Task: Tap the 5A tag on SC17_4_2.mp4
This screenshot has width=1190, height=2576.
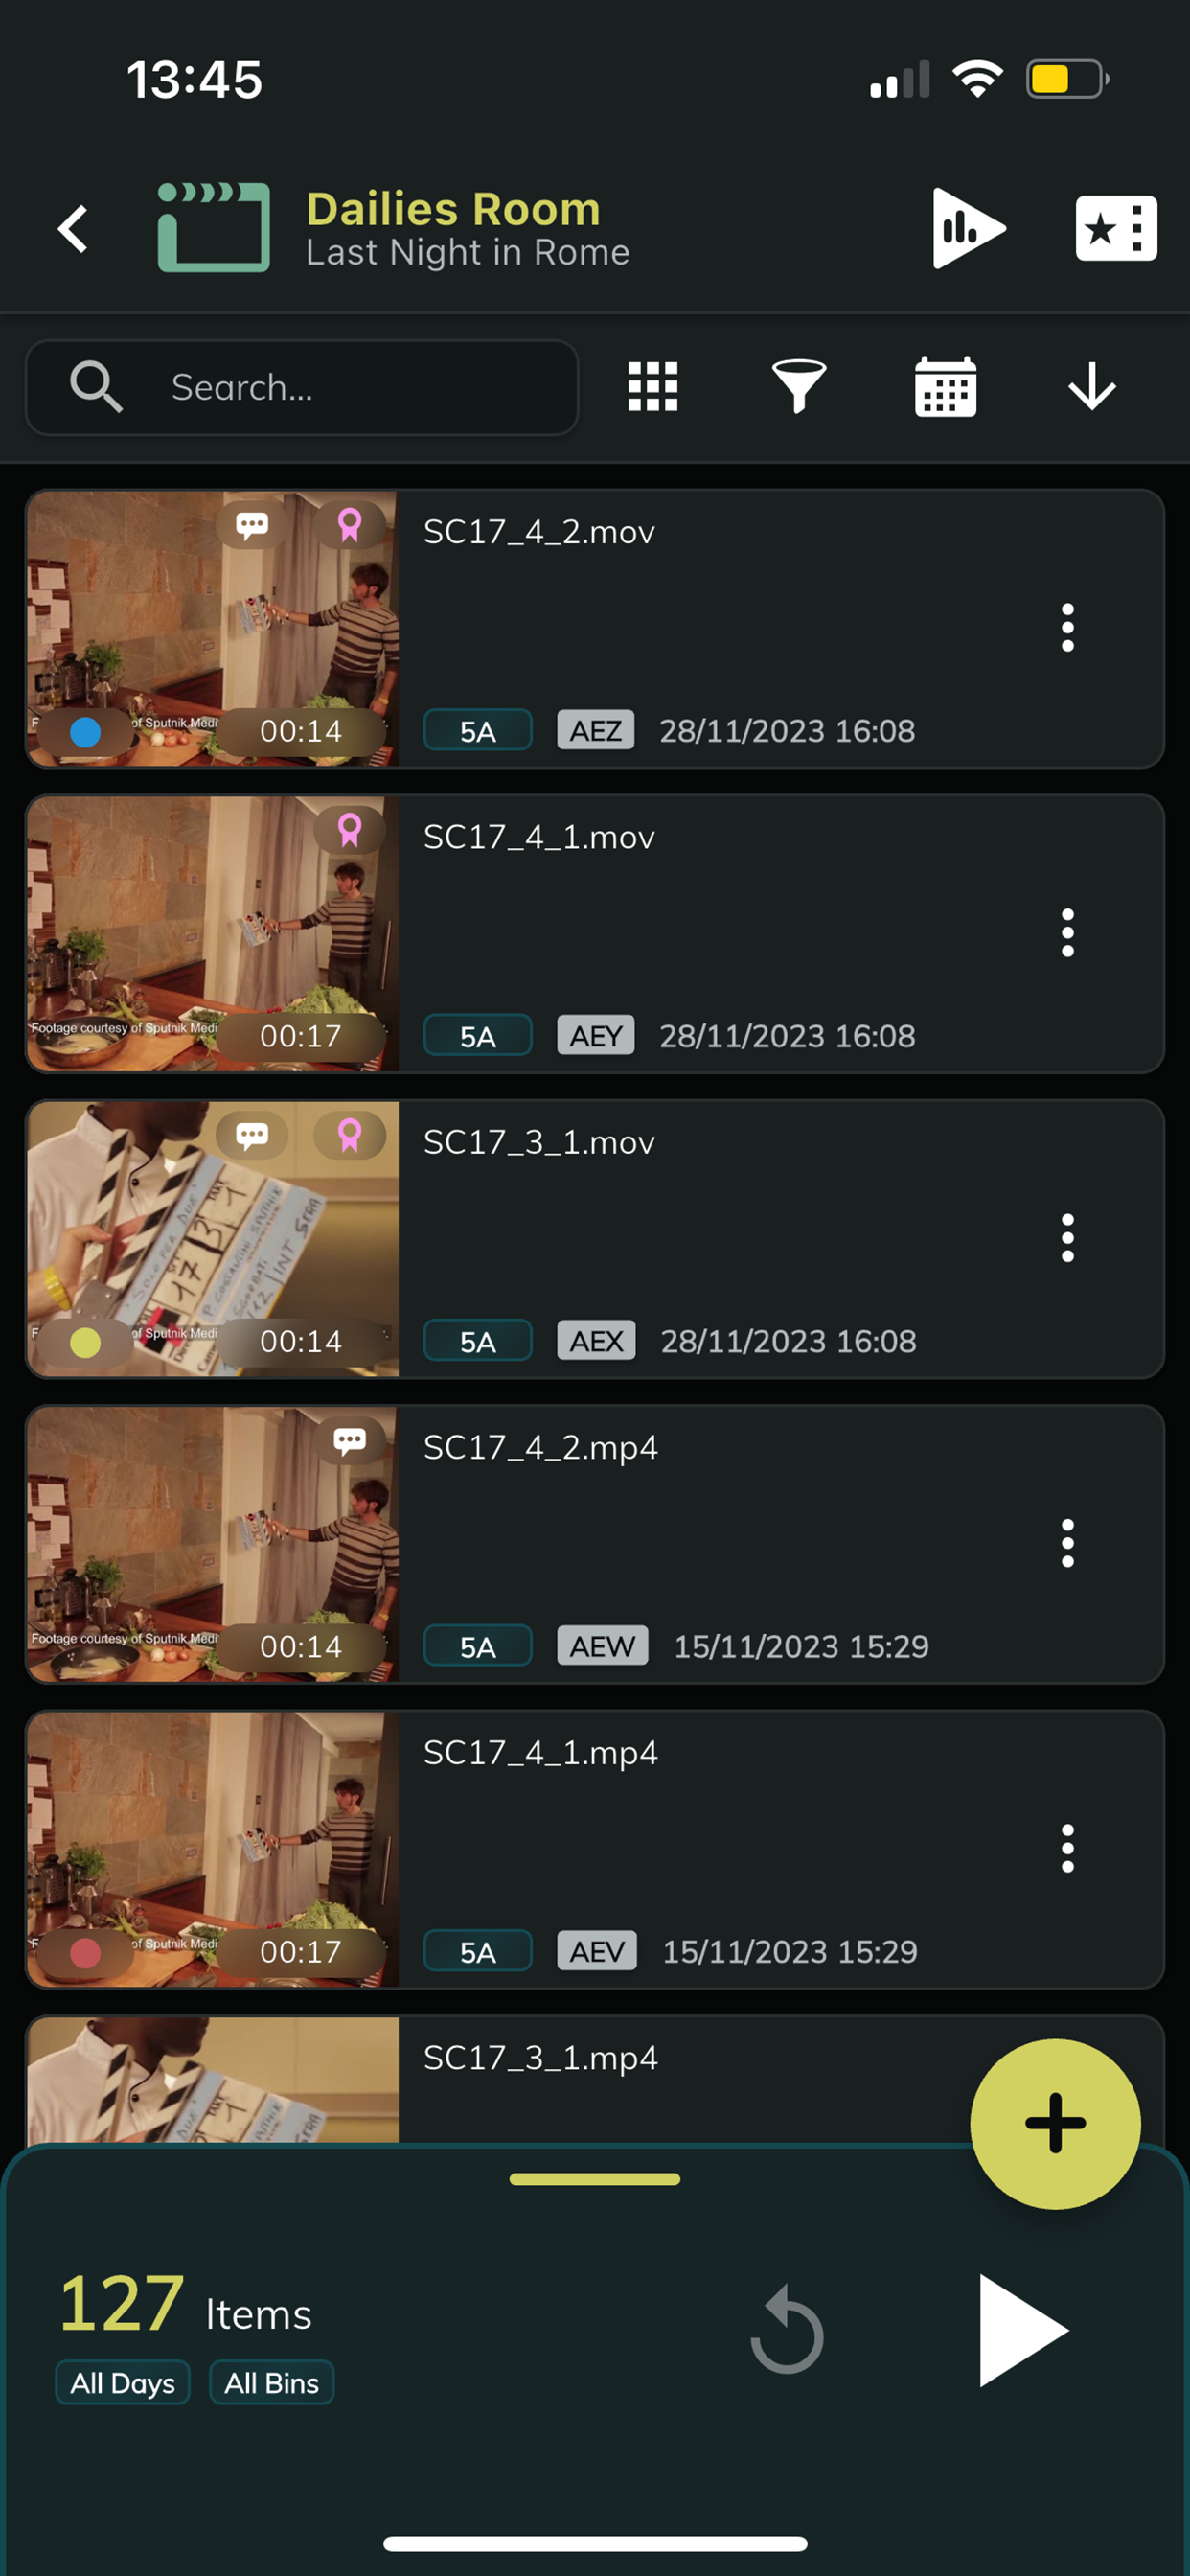Action: tap(477, 1646)
